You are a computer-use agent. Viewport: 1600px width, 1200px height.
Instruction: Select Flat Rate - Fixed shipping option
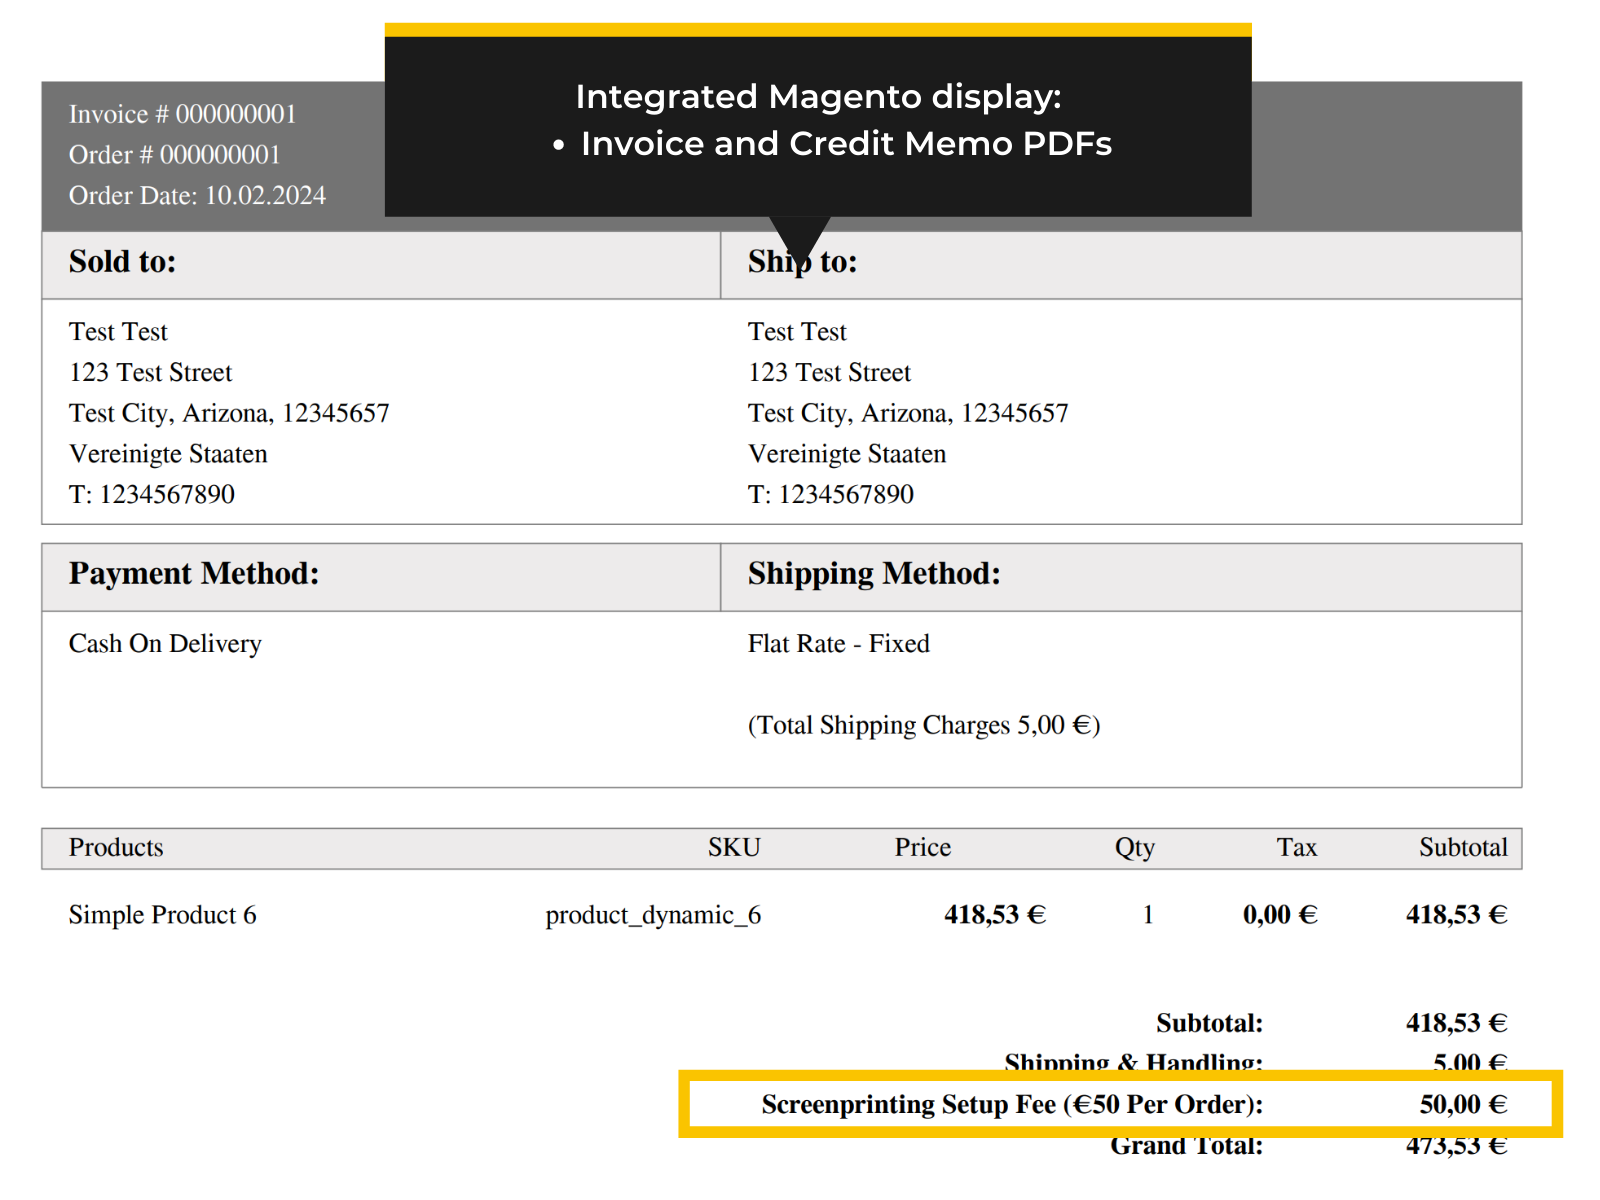click(x=838, y=643)
